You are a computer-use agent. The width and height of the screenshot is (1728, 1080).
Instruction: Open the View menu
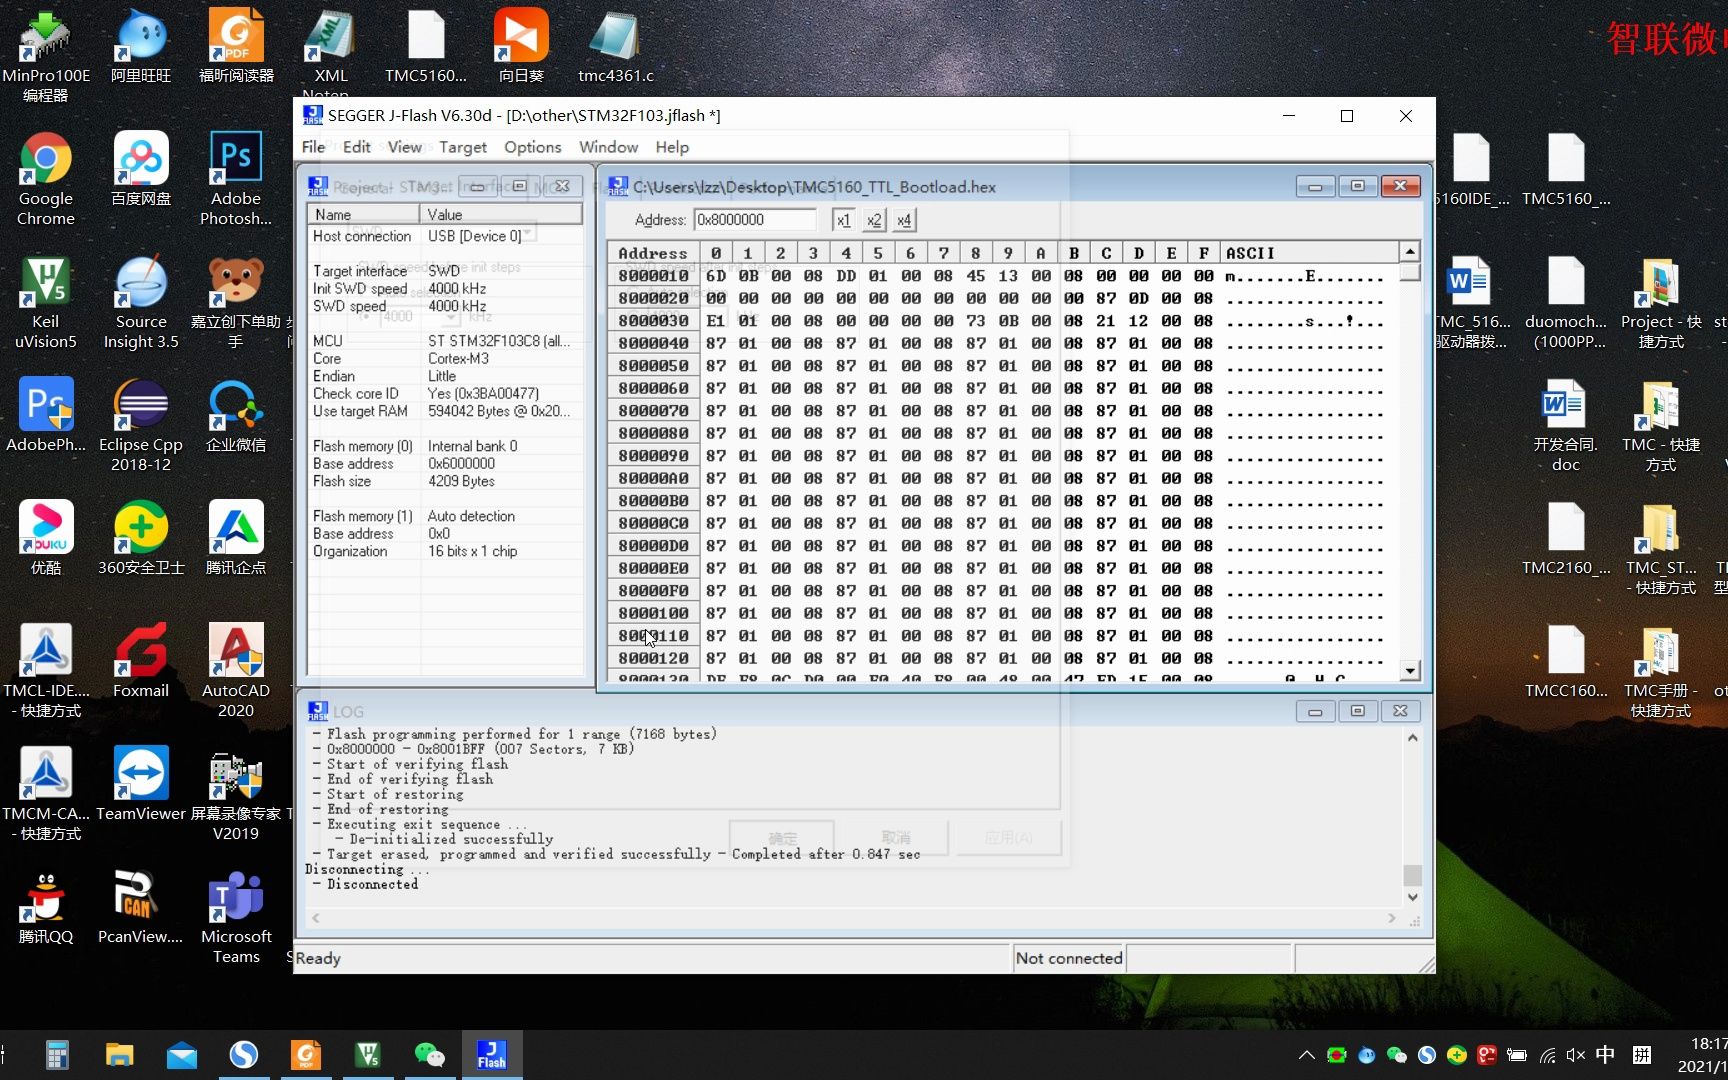[x=404, y=147]
